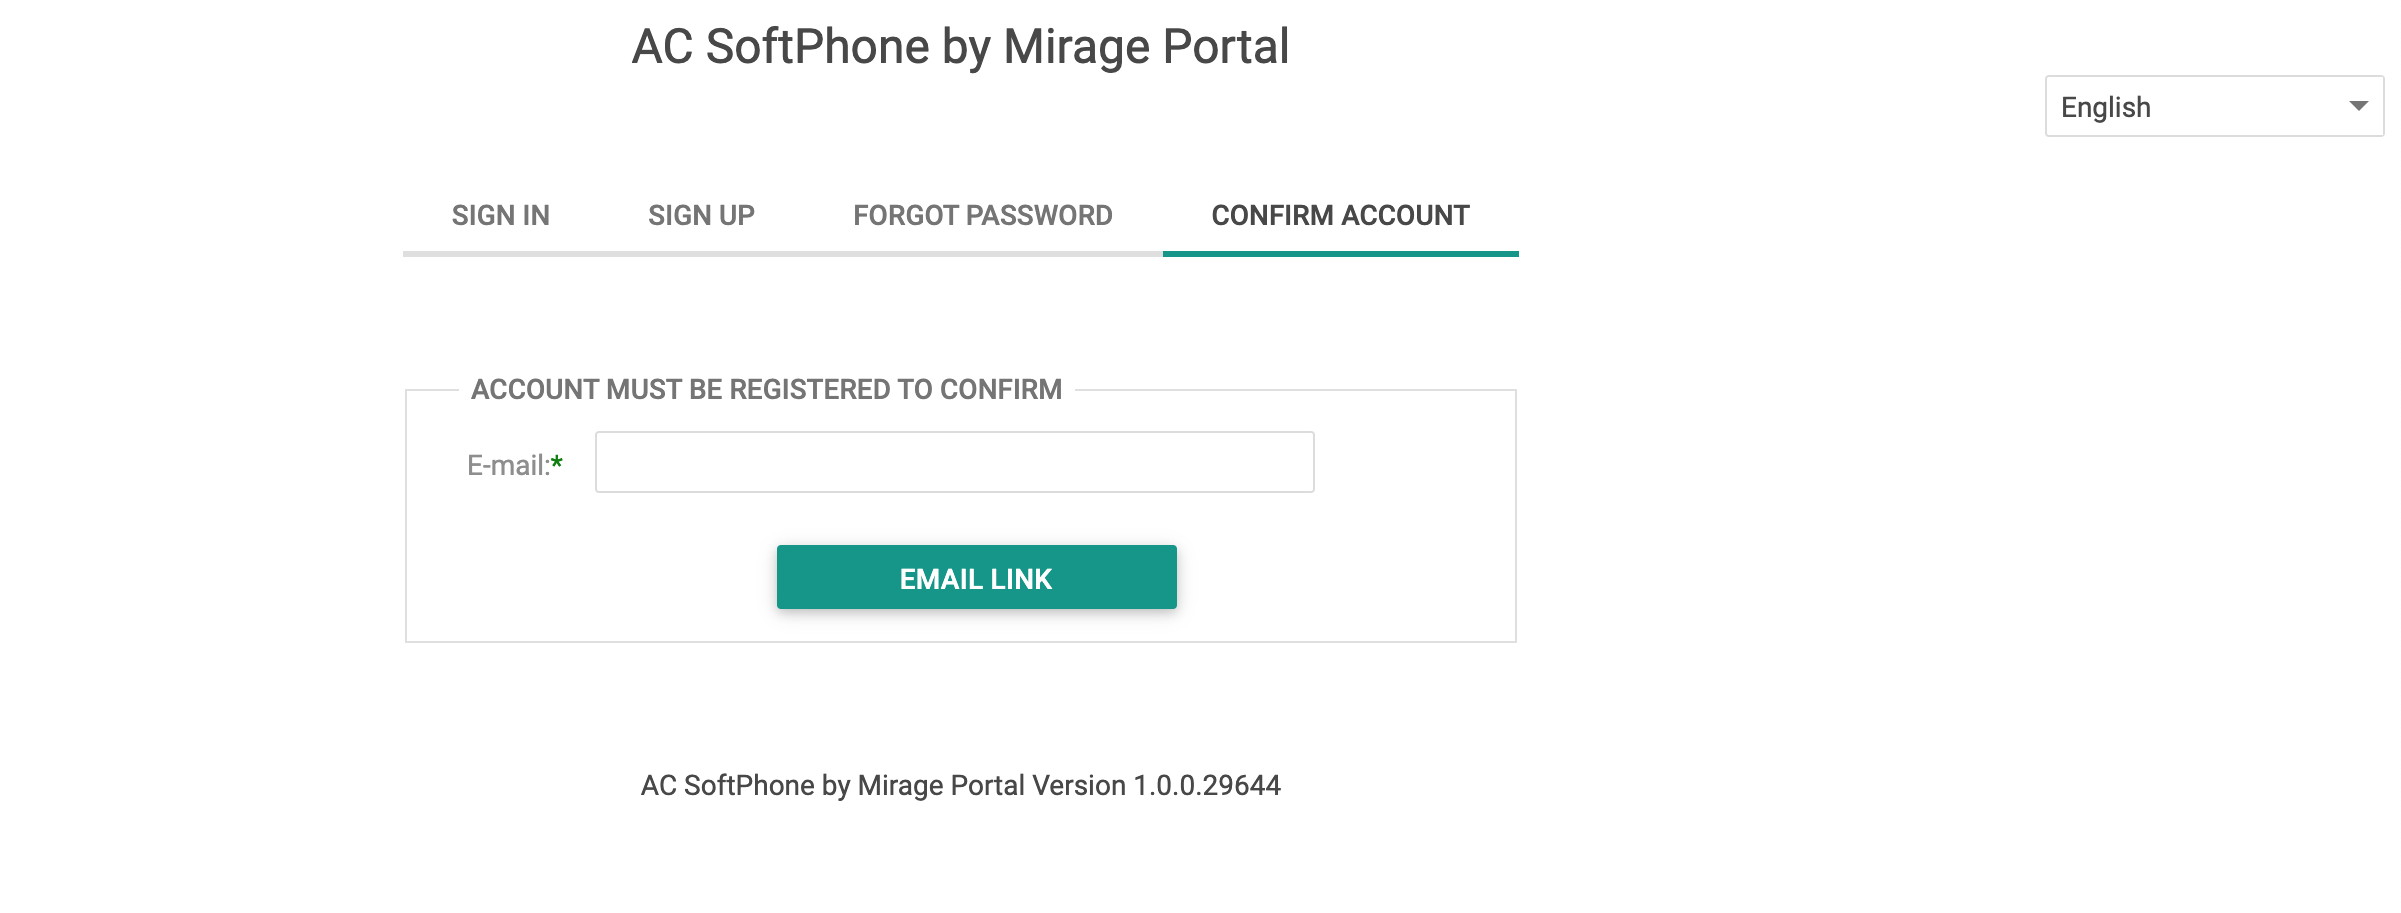2401x913 pixels.
Task: Open the English language dropdown
Action: coord(2214,106)
